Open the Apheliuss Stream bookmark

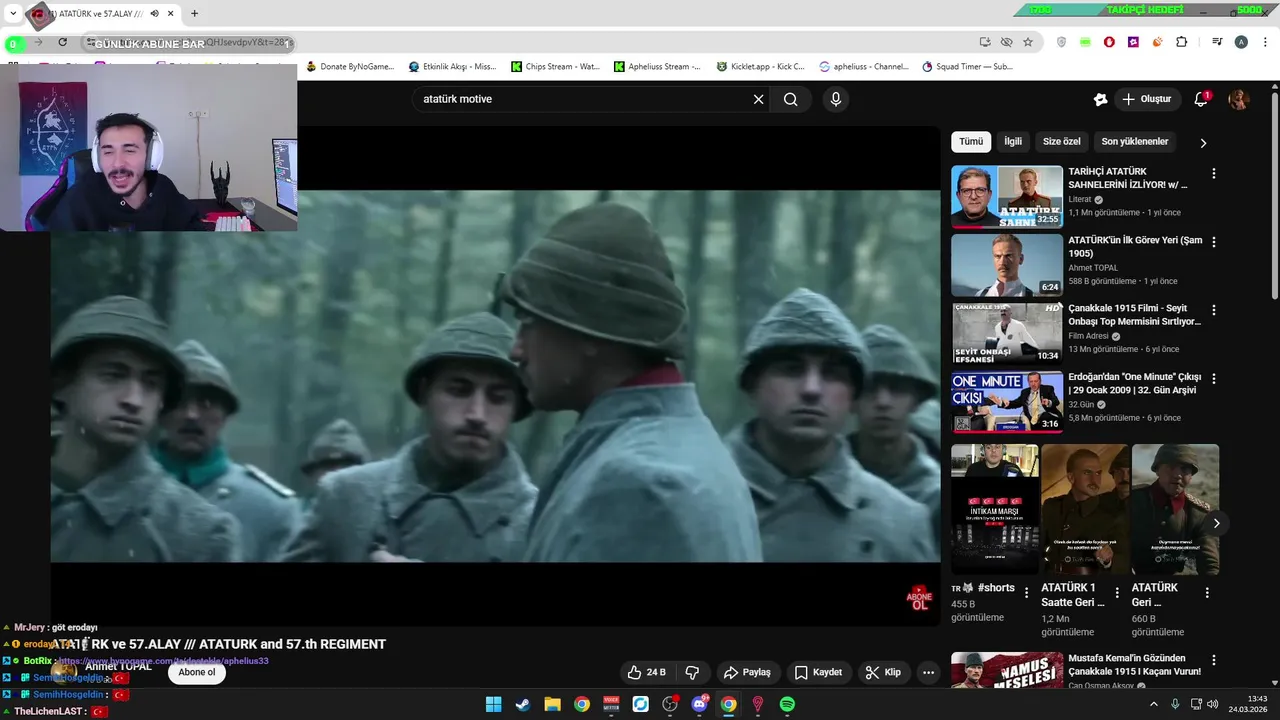click(x=658, y=67)
